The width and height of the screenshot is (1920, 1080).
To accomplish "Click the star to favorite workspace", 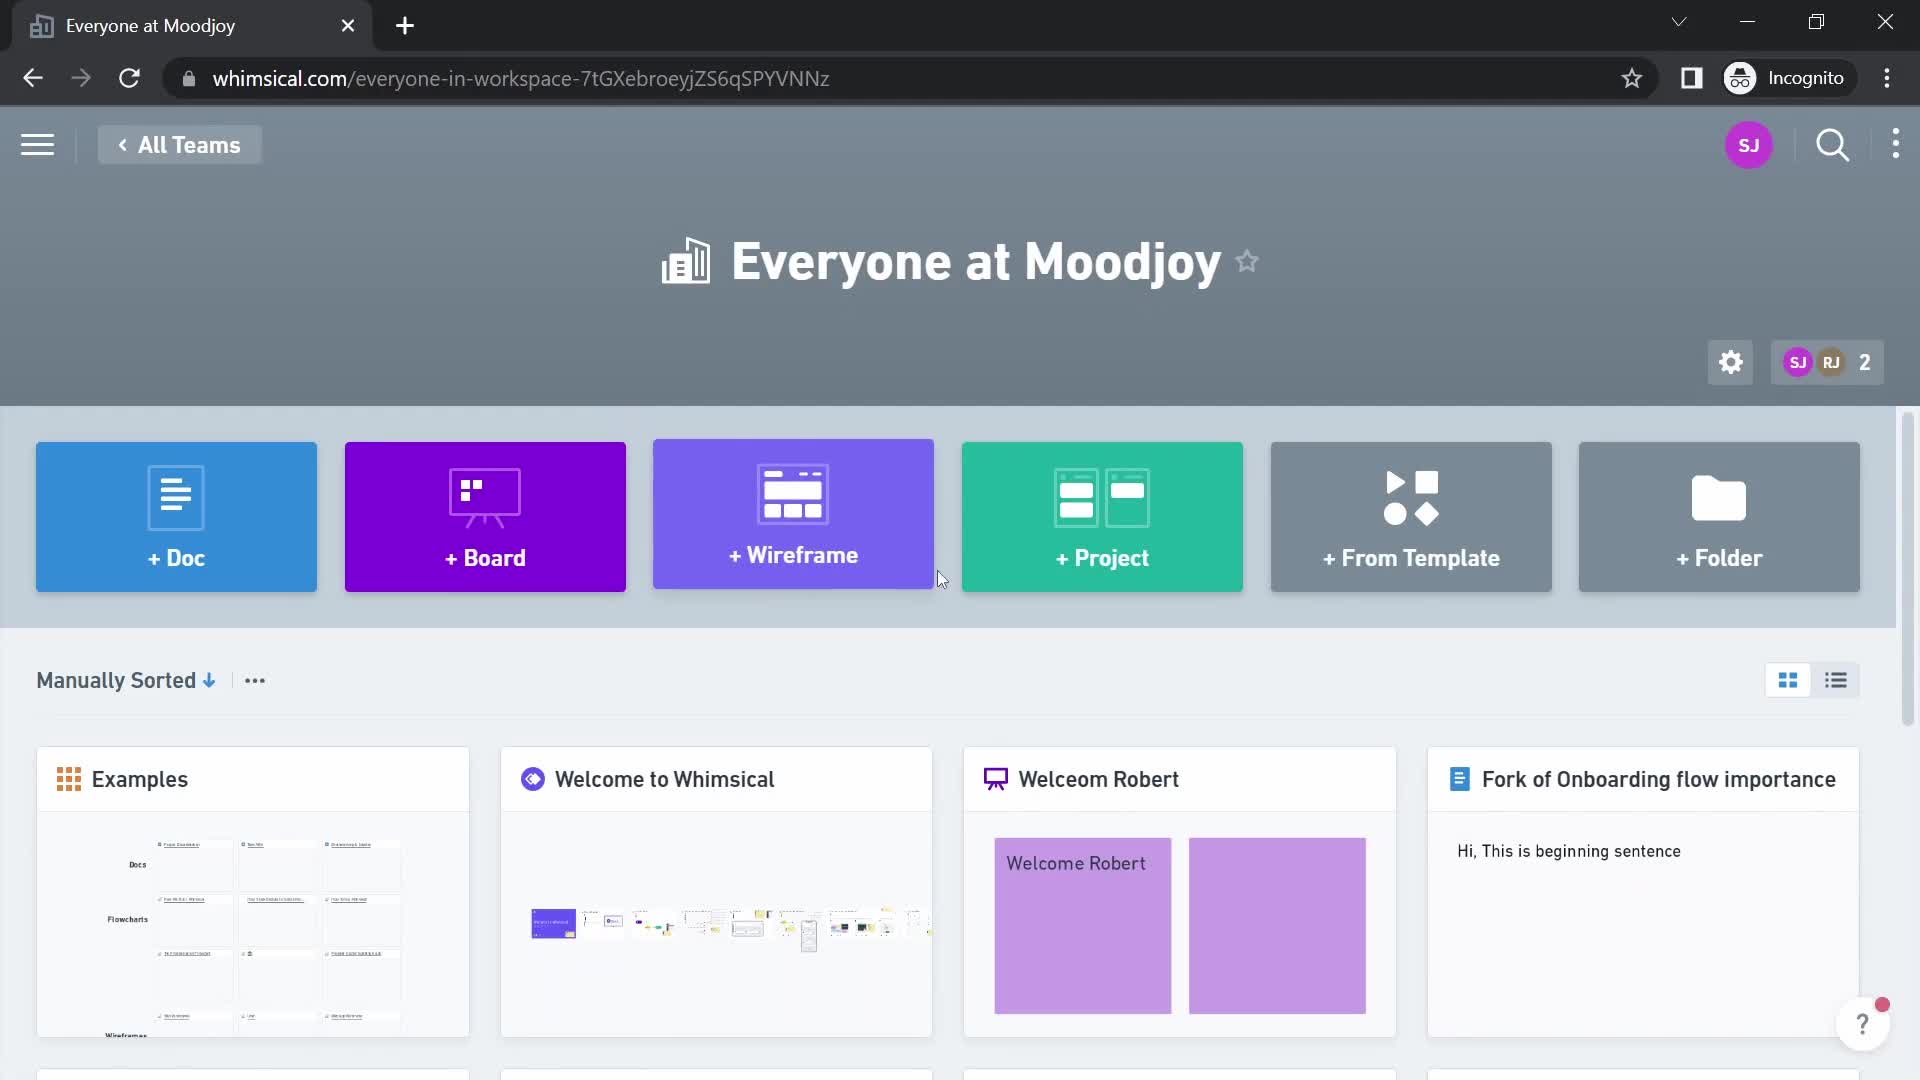I will click(1247, 261).
